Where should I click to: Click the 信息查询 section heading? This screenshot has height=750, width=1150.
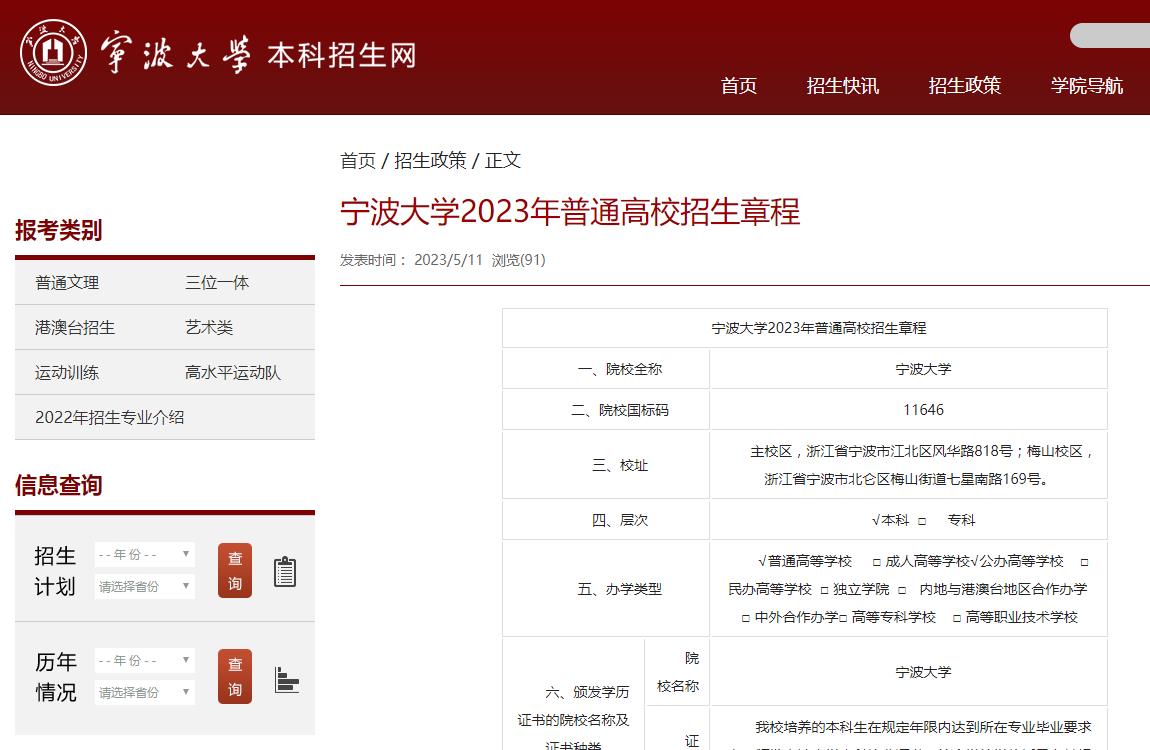pos(59,485)
